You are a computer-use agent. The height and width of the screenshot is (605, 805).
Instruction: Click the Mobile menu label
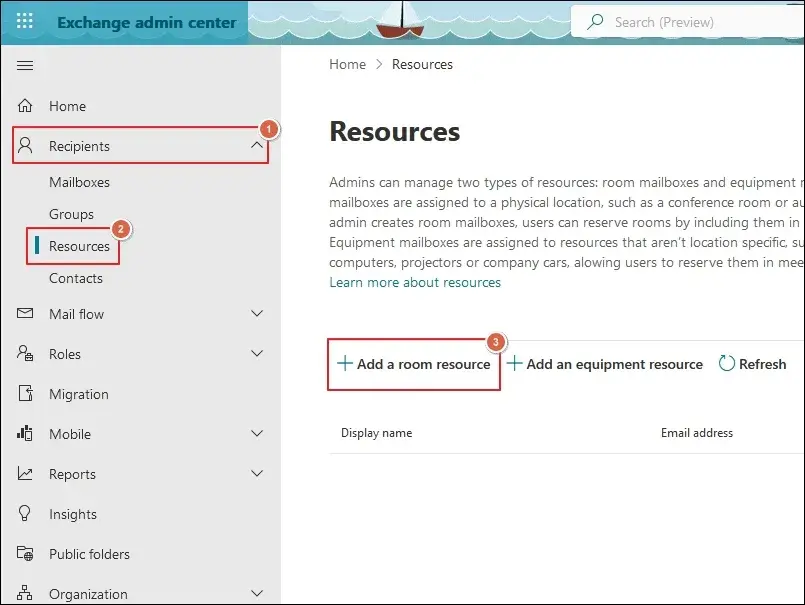[x=70, y=434]
